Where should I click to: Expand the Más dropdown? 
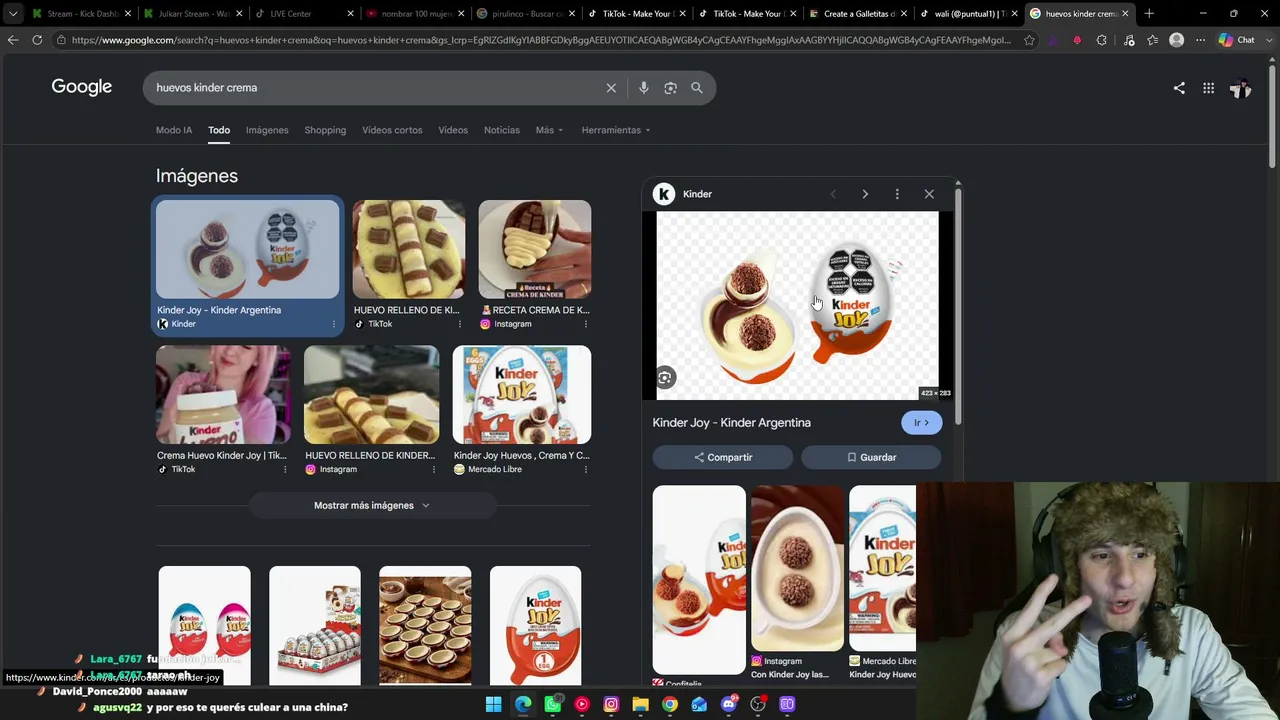[549, 130]
